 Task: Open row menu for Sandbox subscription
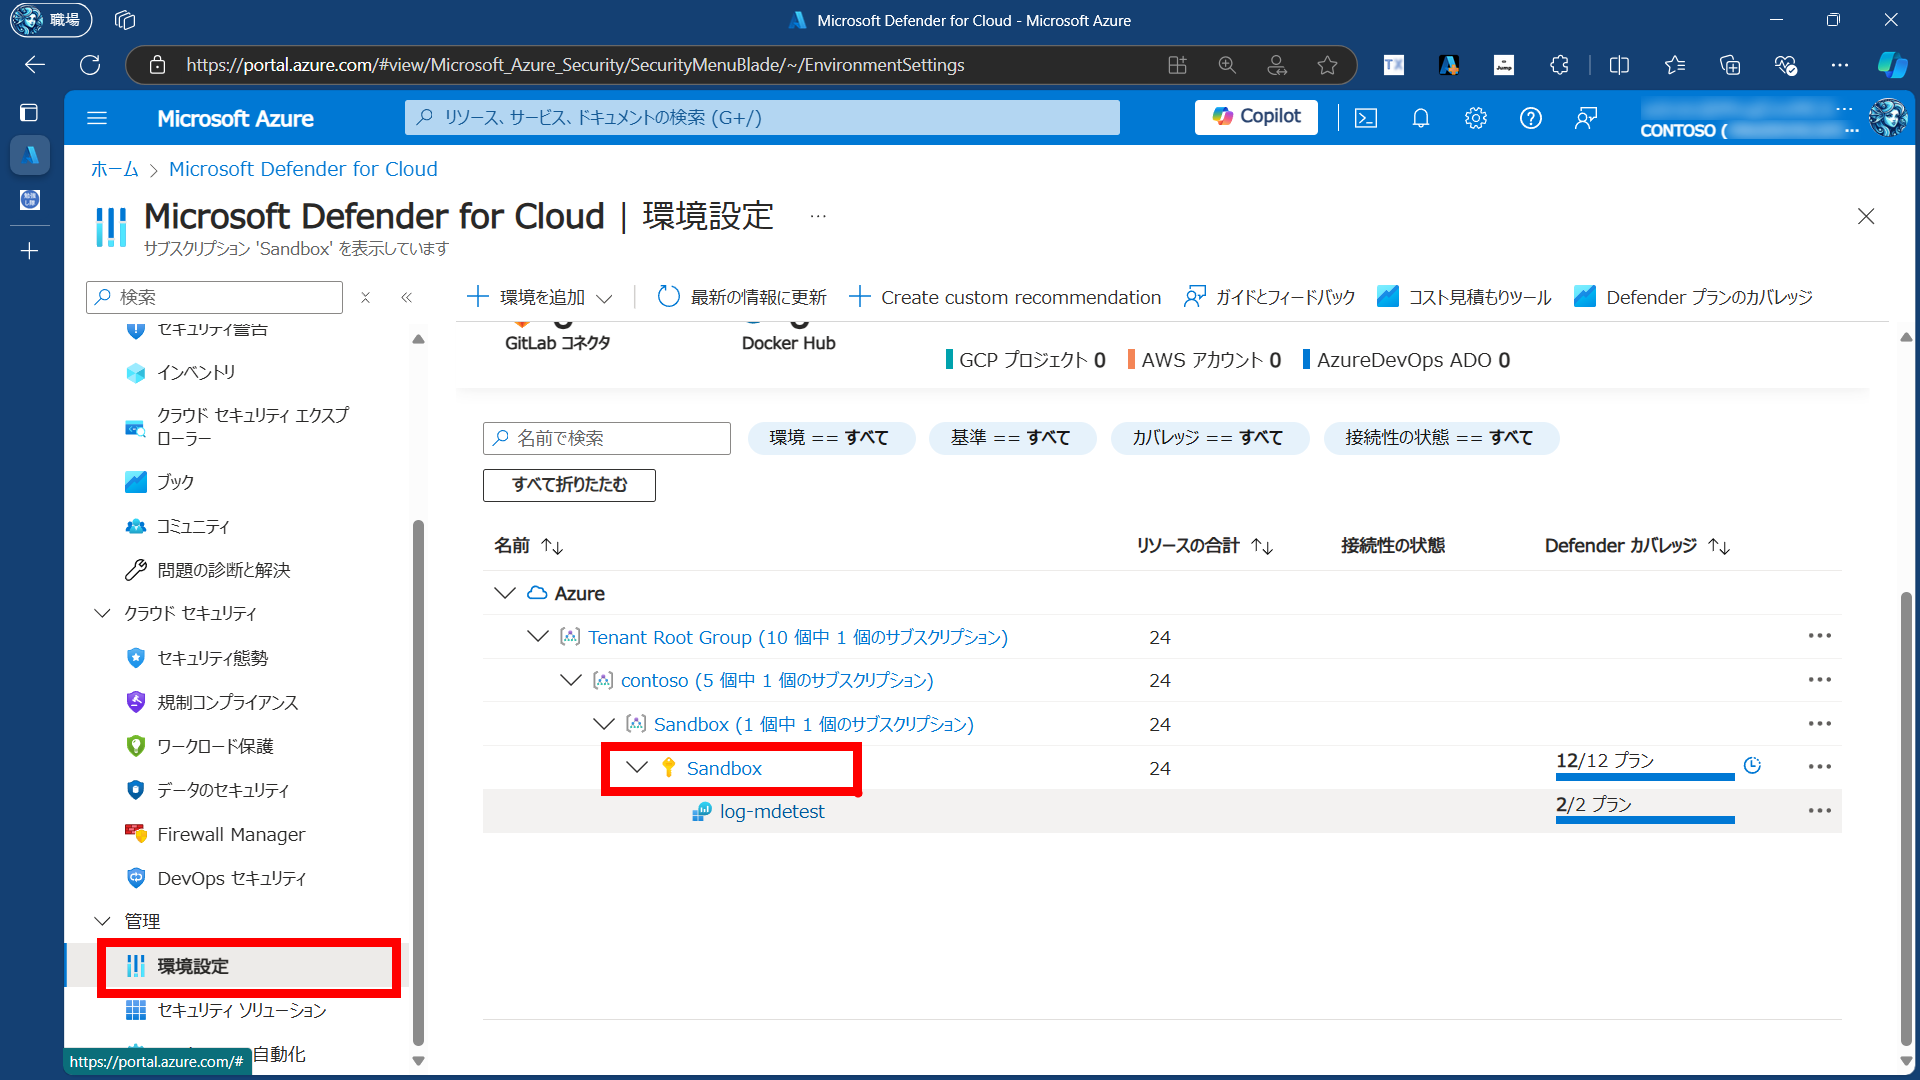point(1820,767)
